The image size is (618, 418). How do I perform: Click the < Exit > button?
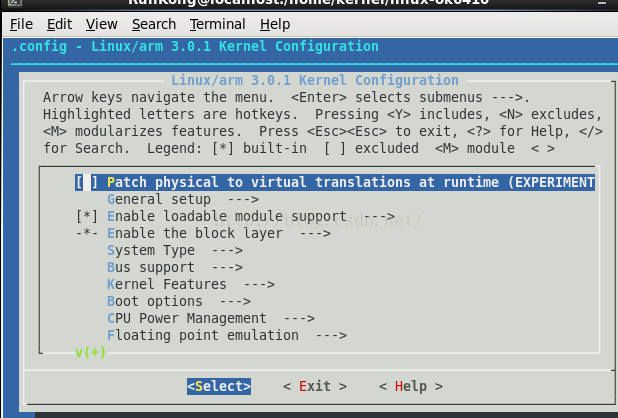tap(315, 386)
